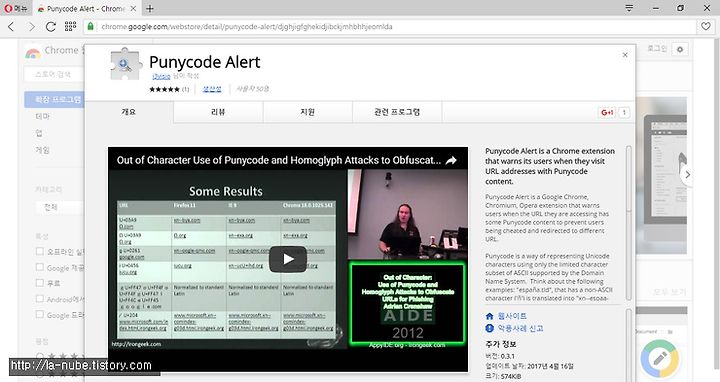The image size is (720, 382).
Task: Switch to the 개요 tab
Action: point(129,112)
